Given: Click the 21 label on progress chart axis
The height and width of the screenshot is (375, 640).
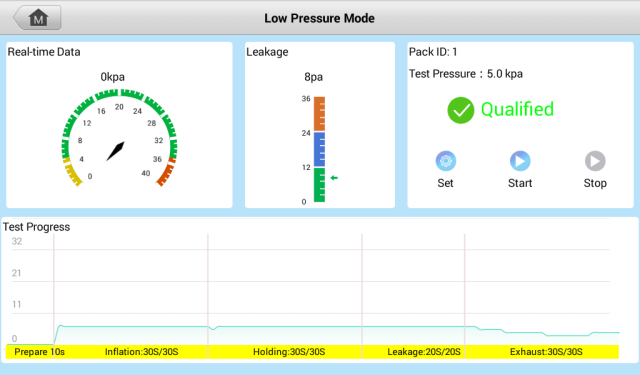Looking at the screenshot, I should (x=16, y=273).
